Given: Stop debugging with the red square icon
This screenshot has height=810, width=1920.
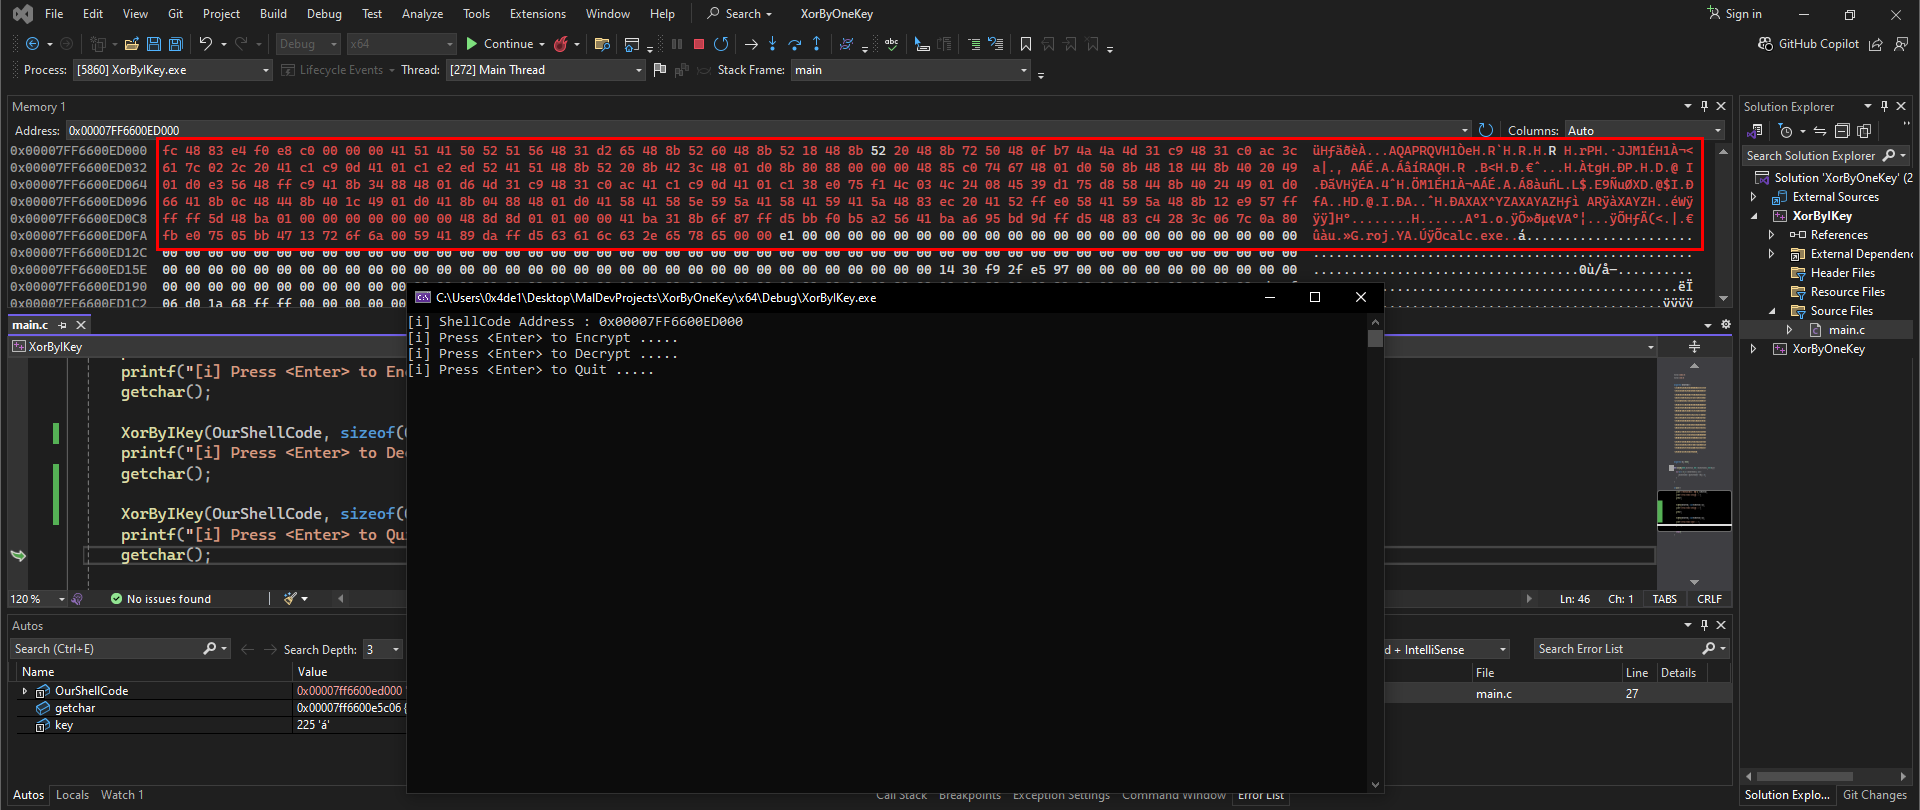Looking at the screenshot, I should pos(699,44).
